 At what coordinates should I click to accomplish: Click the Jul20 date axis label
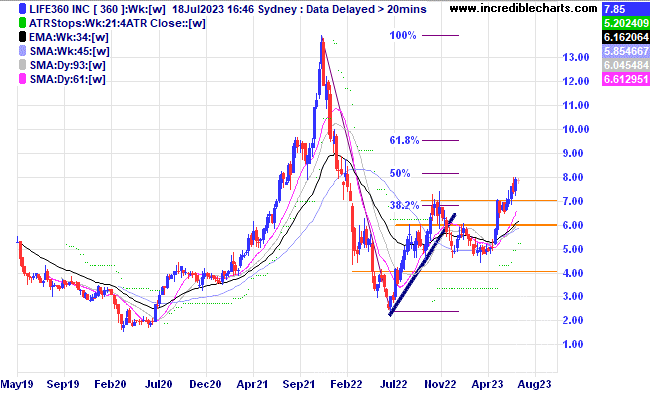click(x=158, y=384)
